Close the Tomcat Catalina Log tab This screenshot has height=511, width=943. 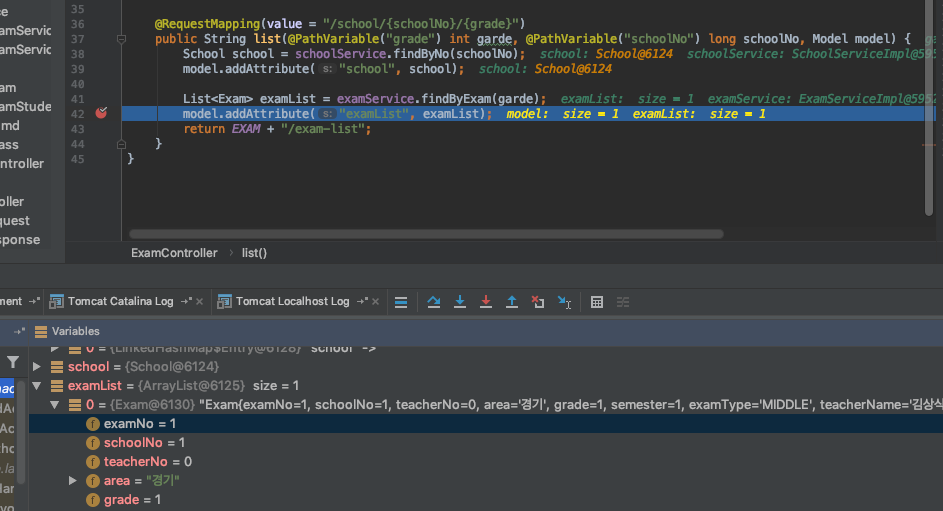pos(200,302)
